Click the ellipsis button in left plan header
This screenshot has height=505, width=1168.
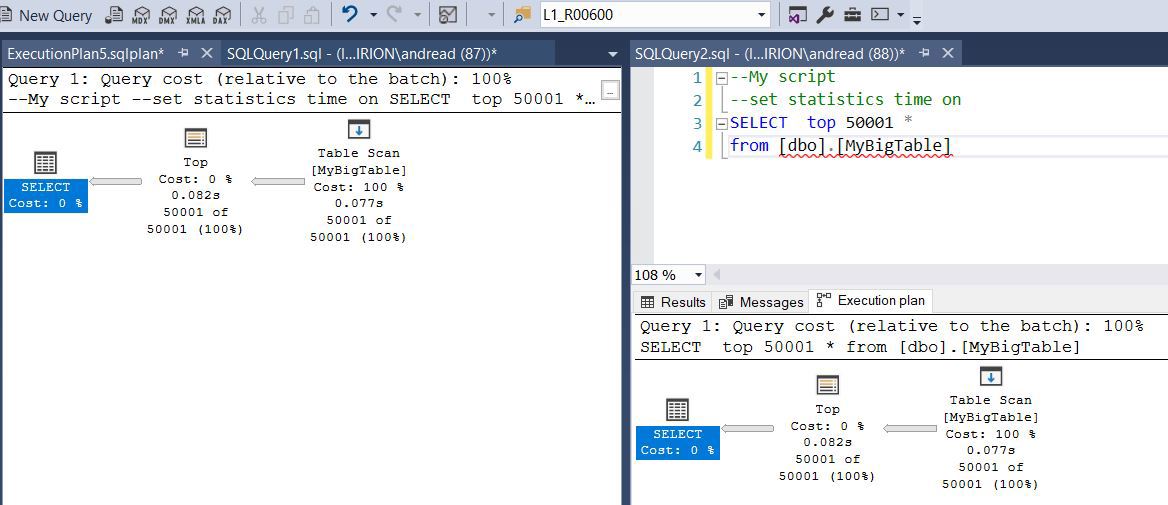[x=610, y=90]
